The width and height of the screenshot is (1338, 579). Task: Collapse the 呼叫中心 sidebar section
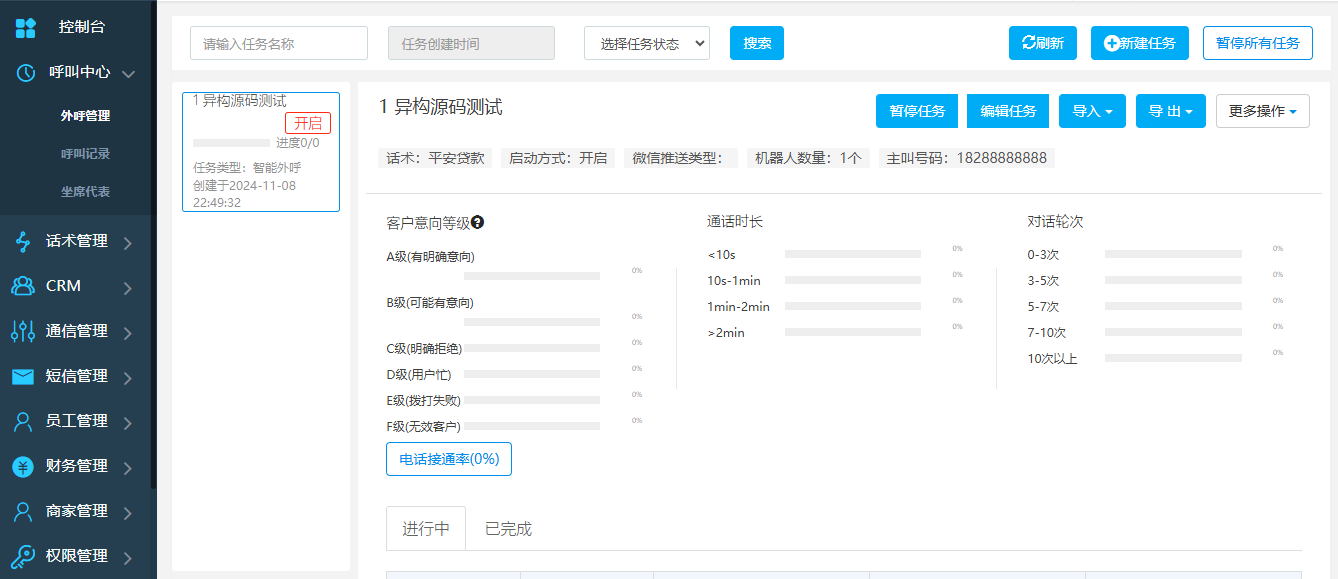click(128, 72)
